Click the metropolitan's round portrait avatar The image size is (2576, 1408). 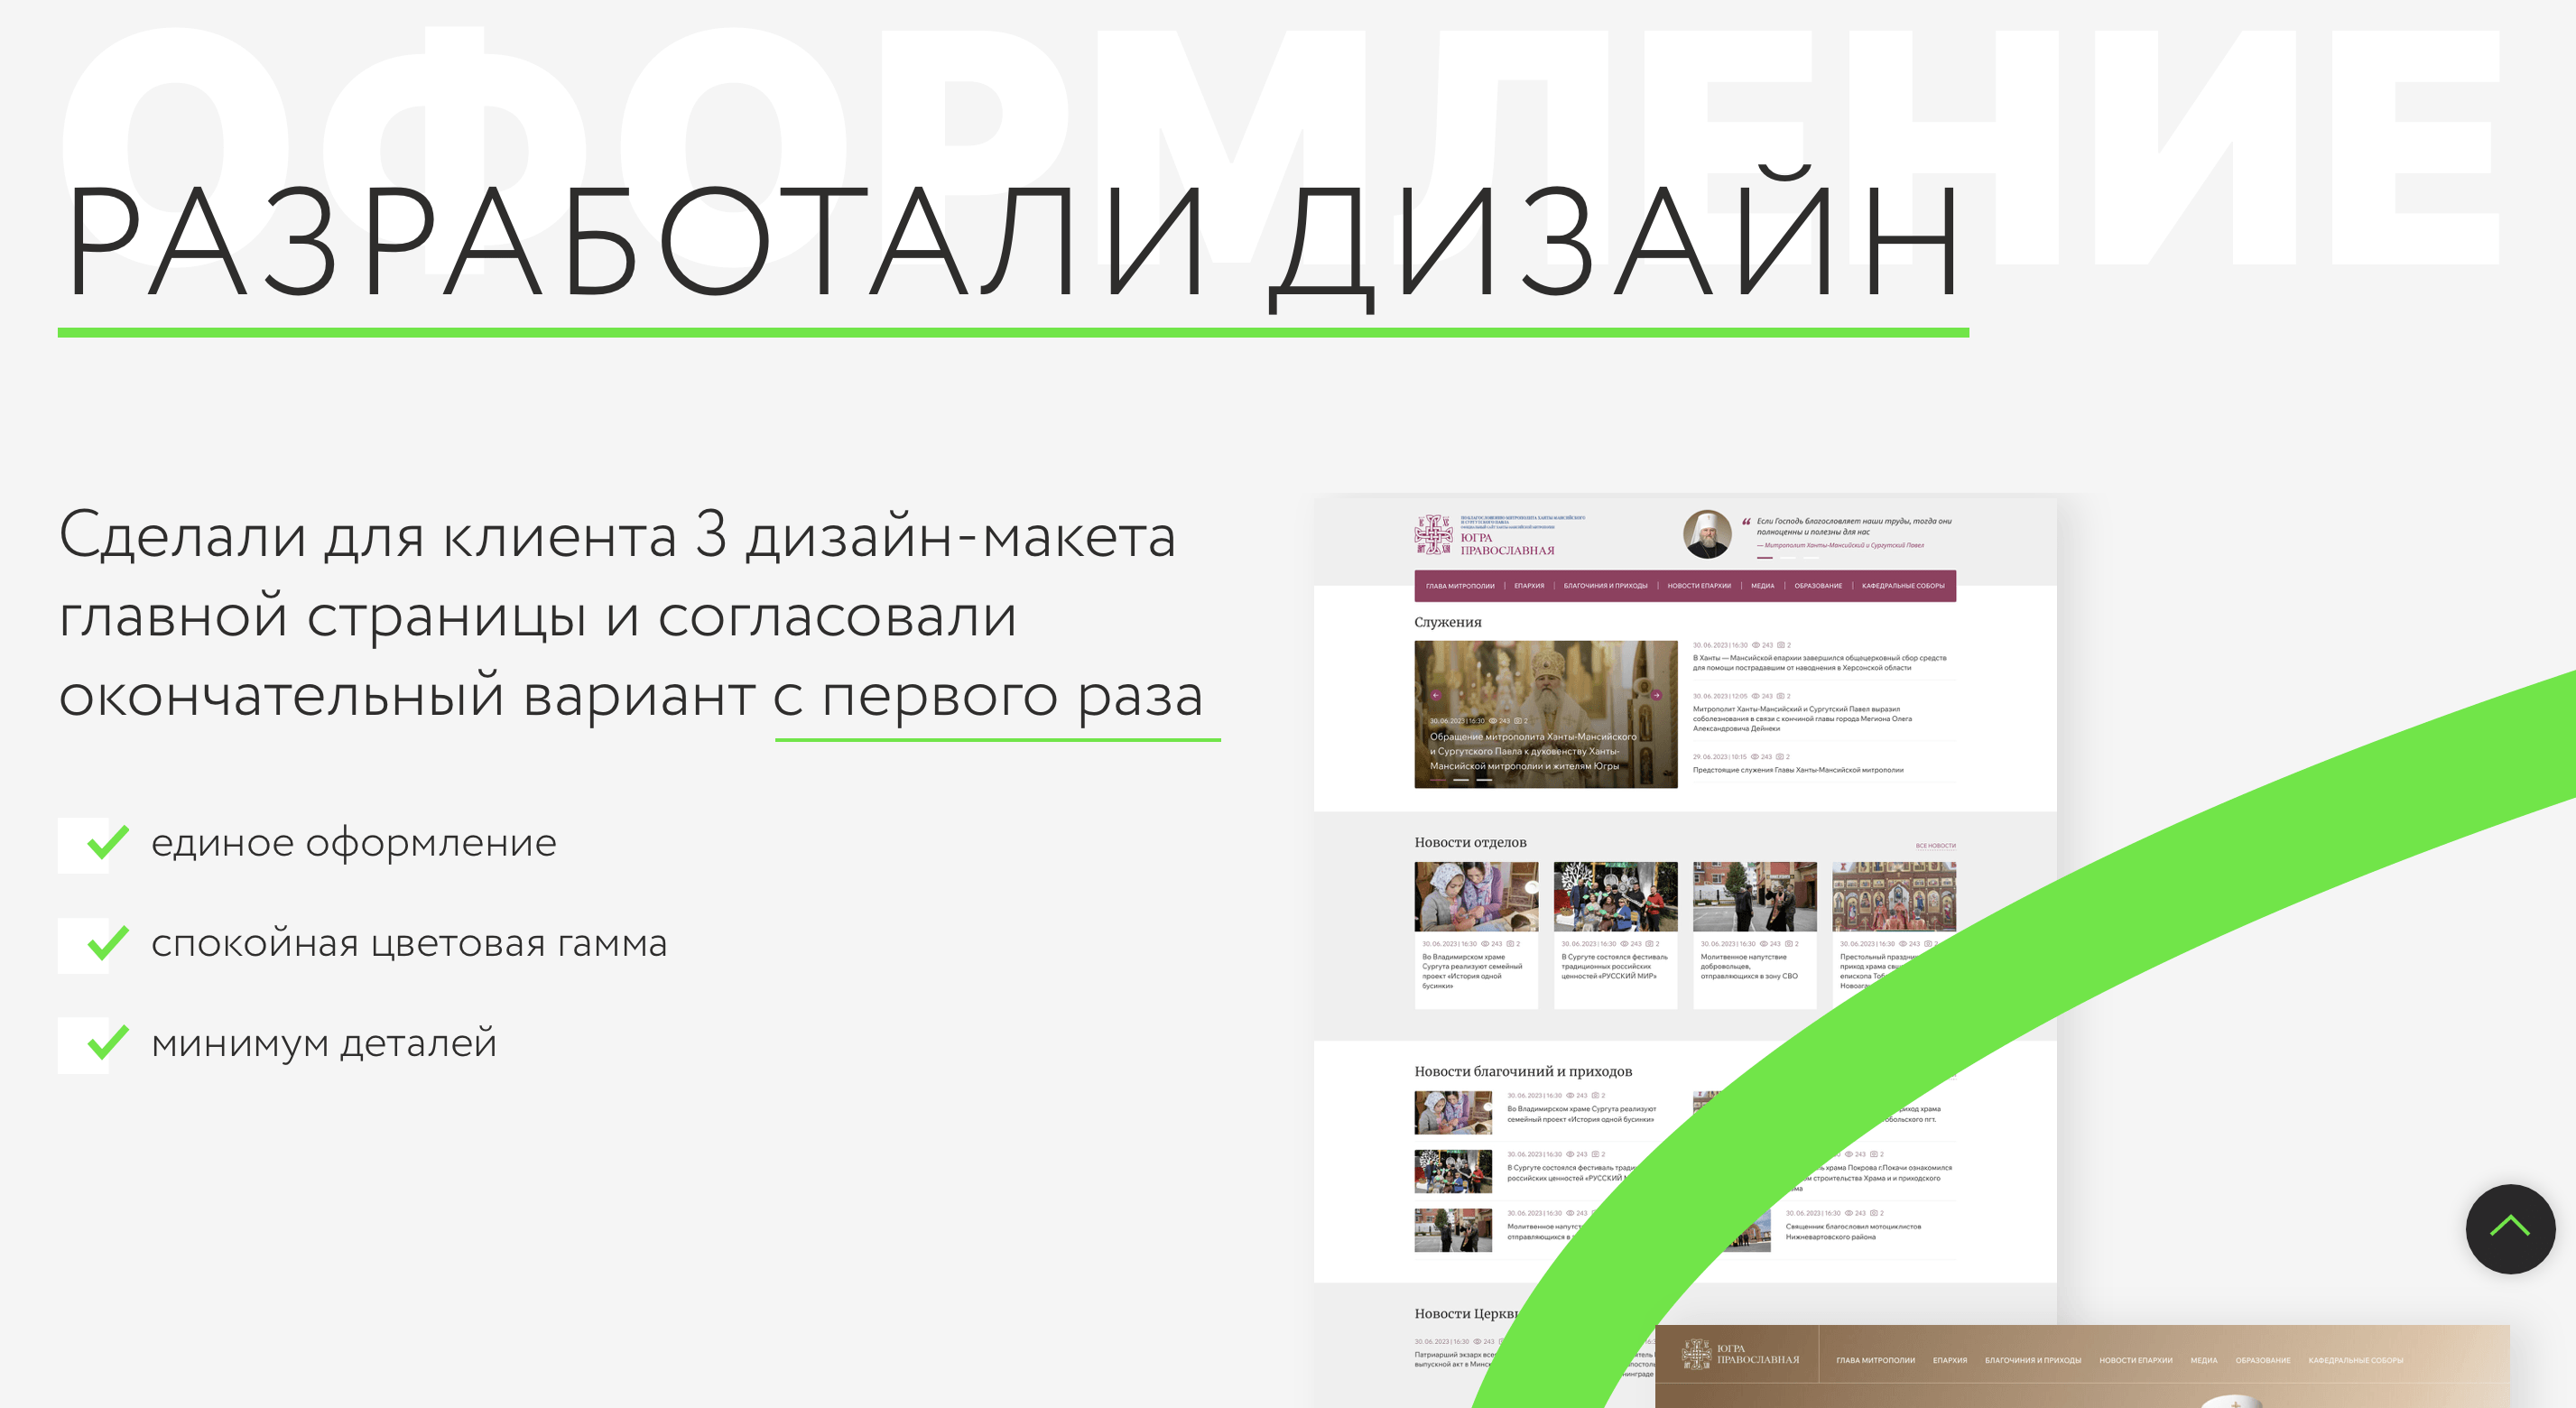(1707, 534)
